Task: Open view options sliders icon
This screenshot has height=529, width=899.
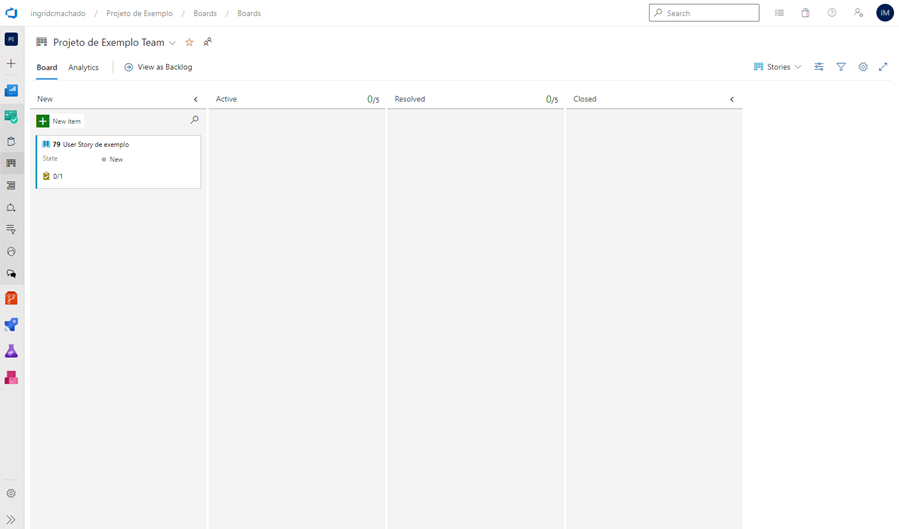Action: pos(819,67)
